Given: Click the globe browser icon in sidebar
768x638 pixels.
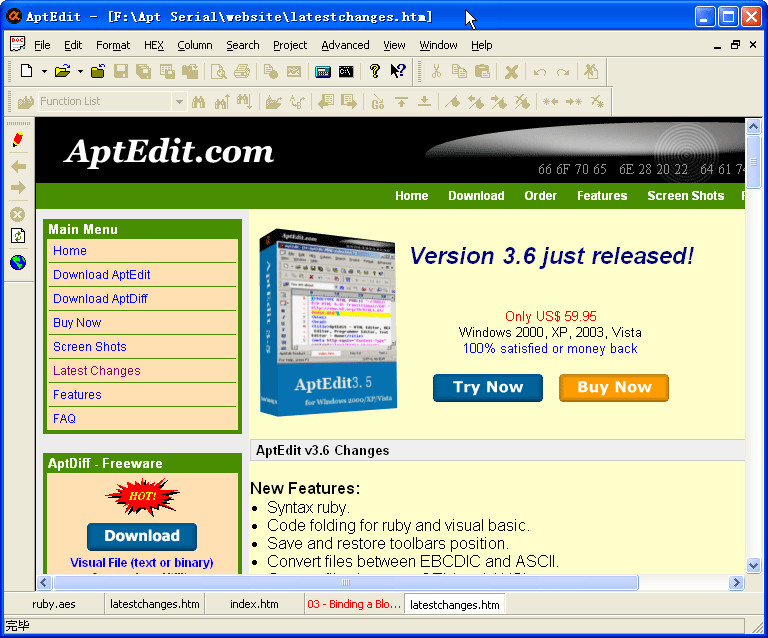Looking at the screenshot, I should [18, 262].
